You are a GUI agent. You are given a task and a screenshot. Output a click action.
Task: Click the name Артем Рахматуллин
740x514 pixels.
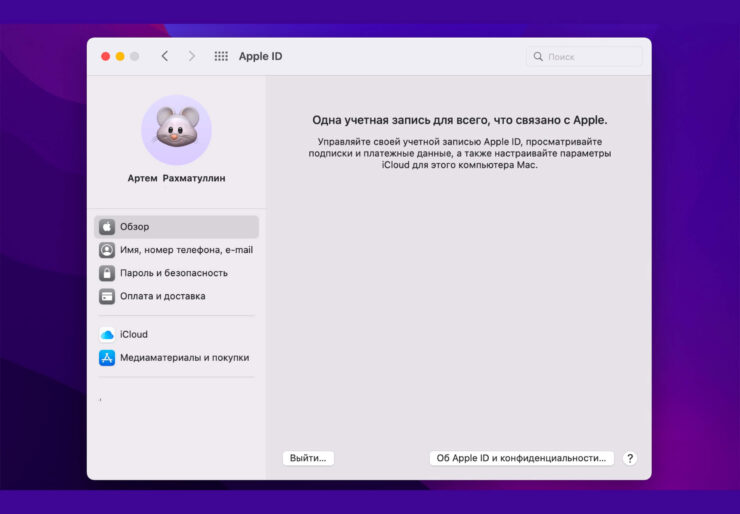pyautogui.click(x=177, y=178)
